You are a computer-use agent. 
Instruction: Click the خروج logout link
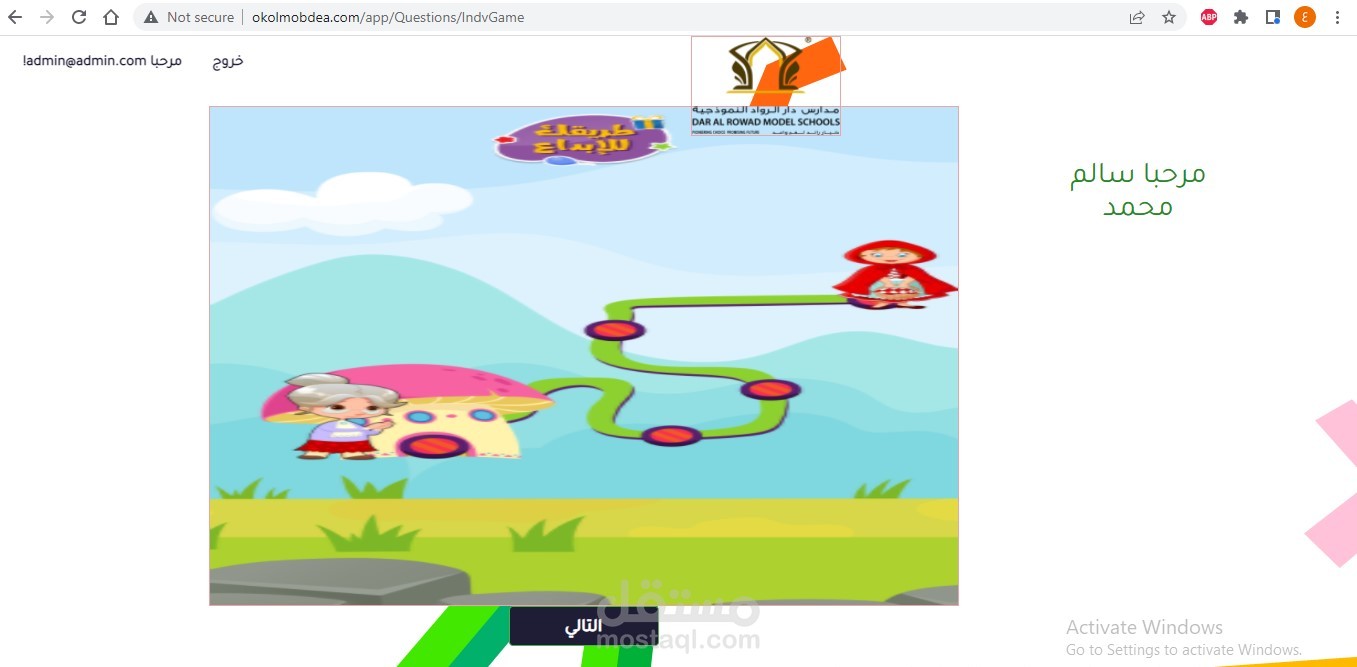228,61
